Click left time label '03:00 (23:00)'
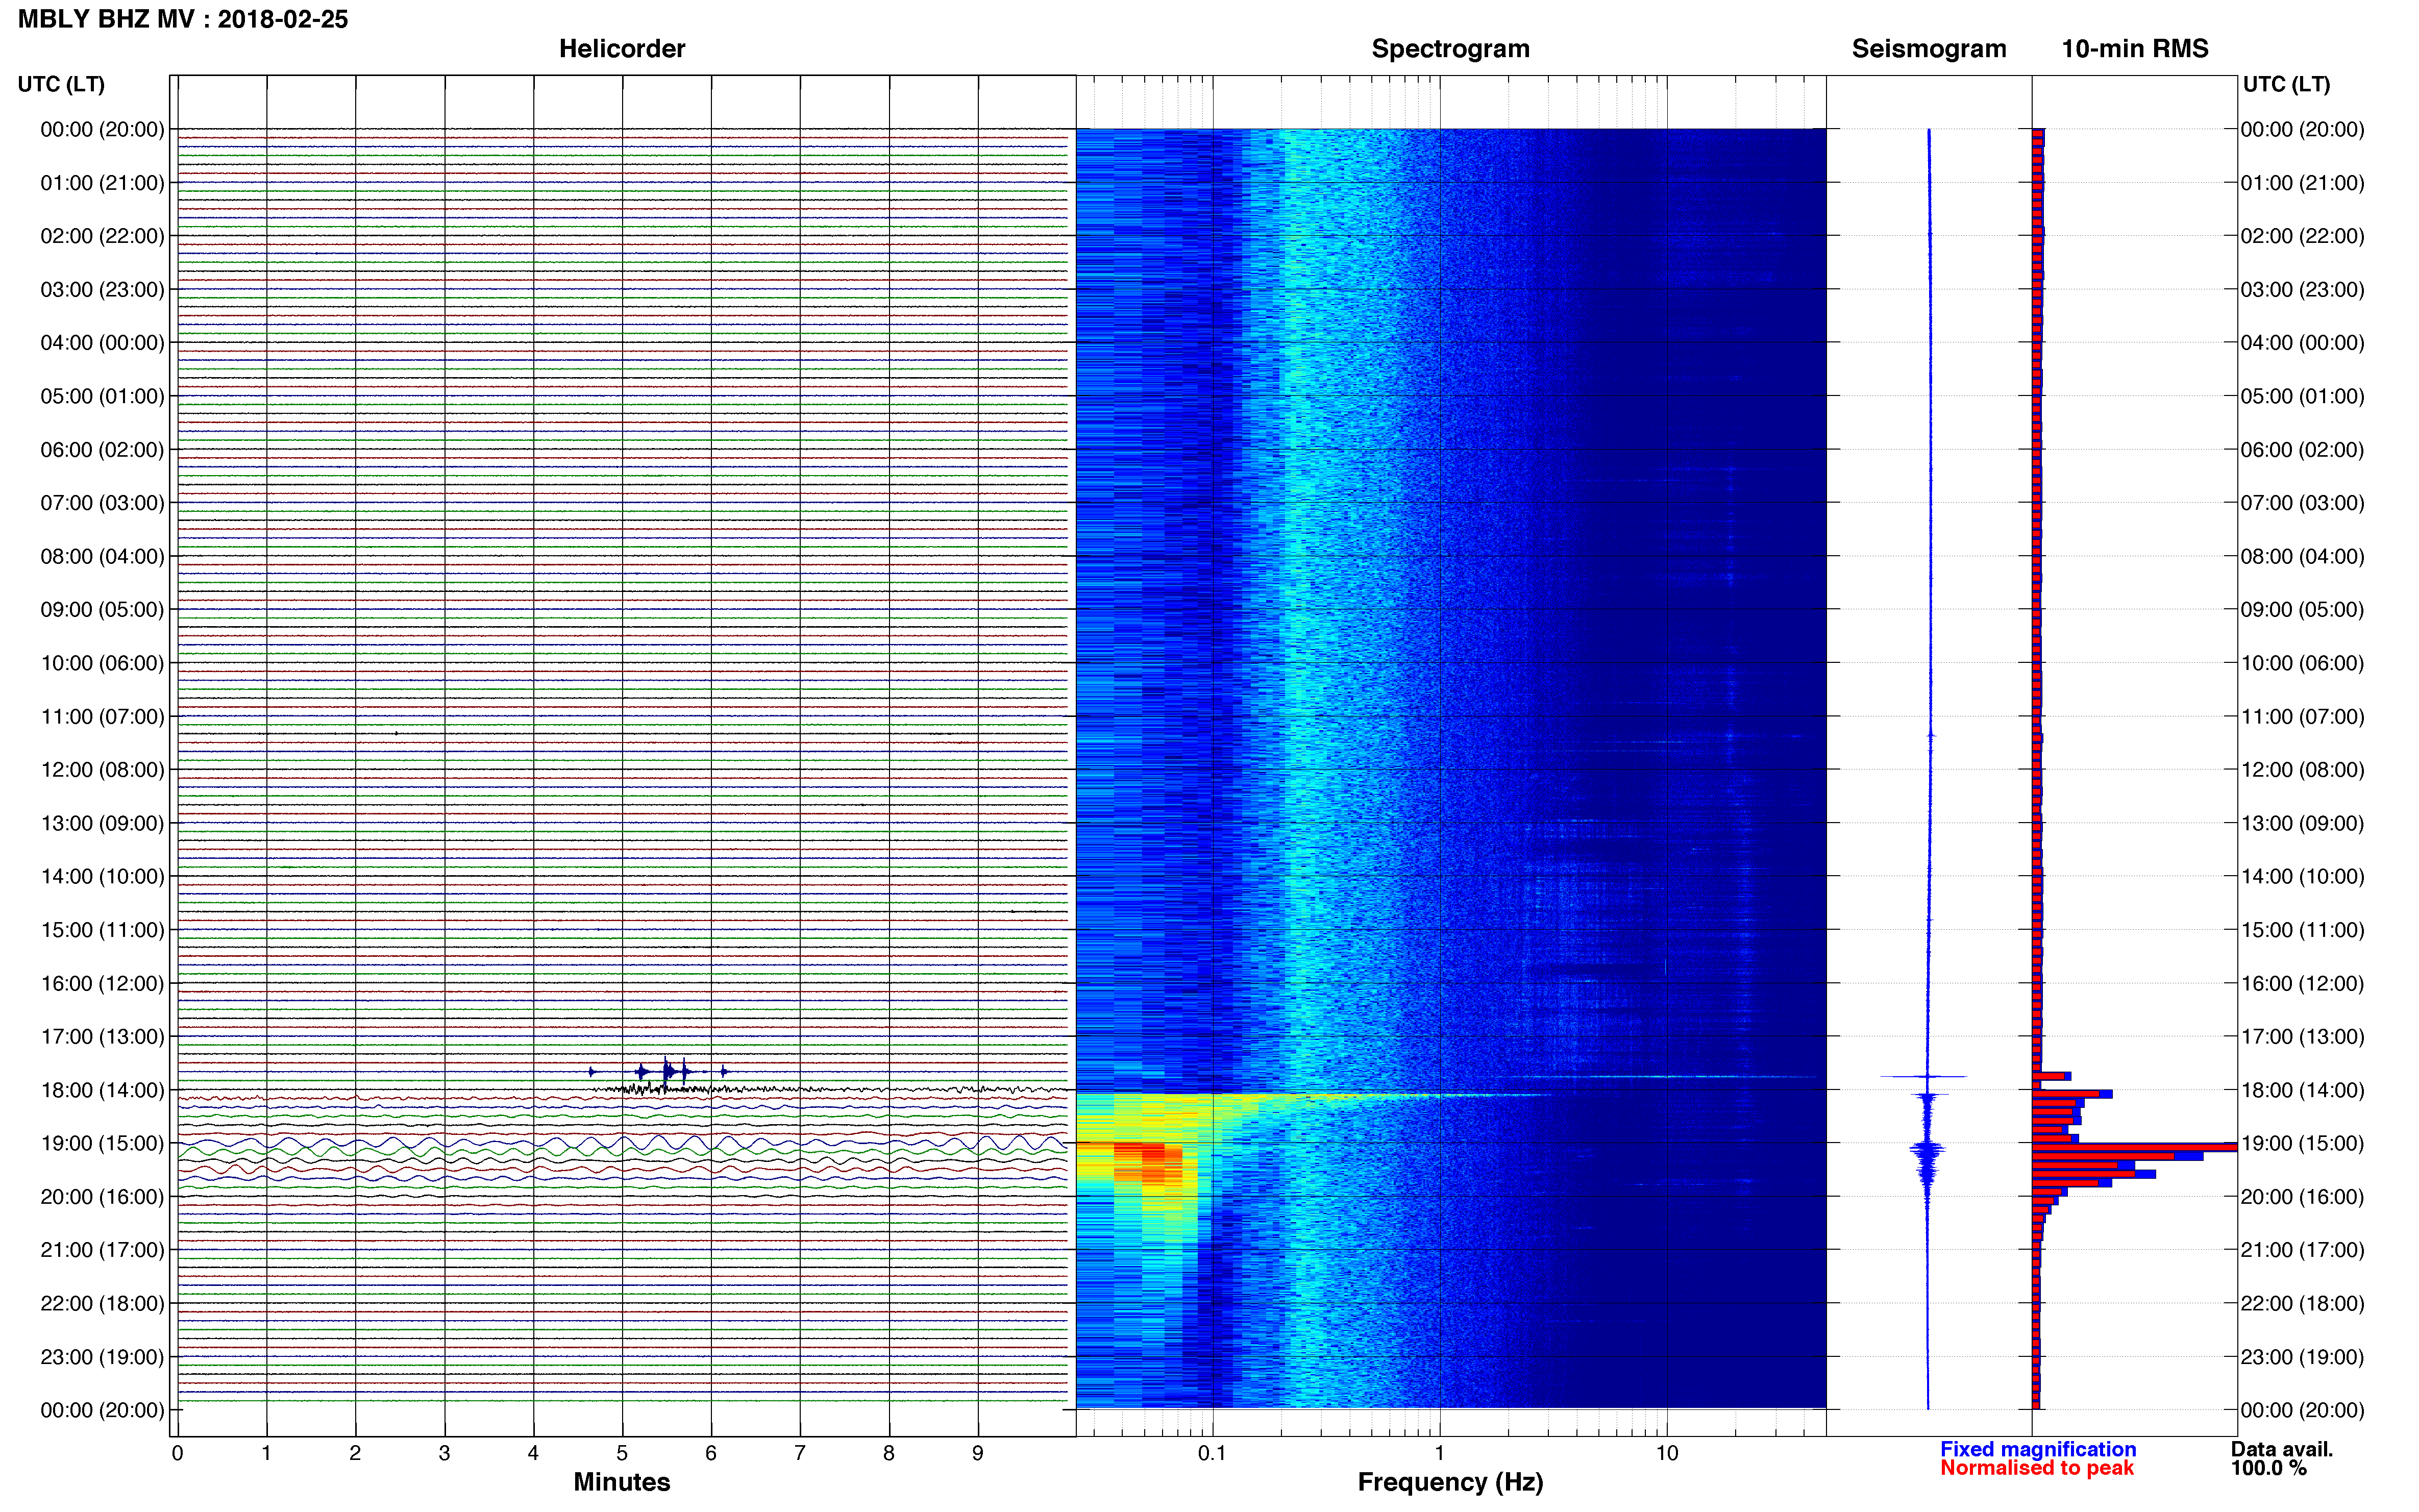Screen dimensions: 2419x1512 click(102, 290)
